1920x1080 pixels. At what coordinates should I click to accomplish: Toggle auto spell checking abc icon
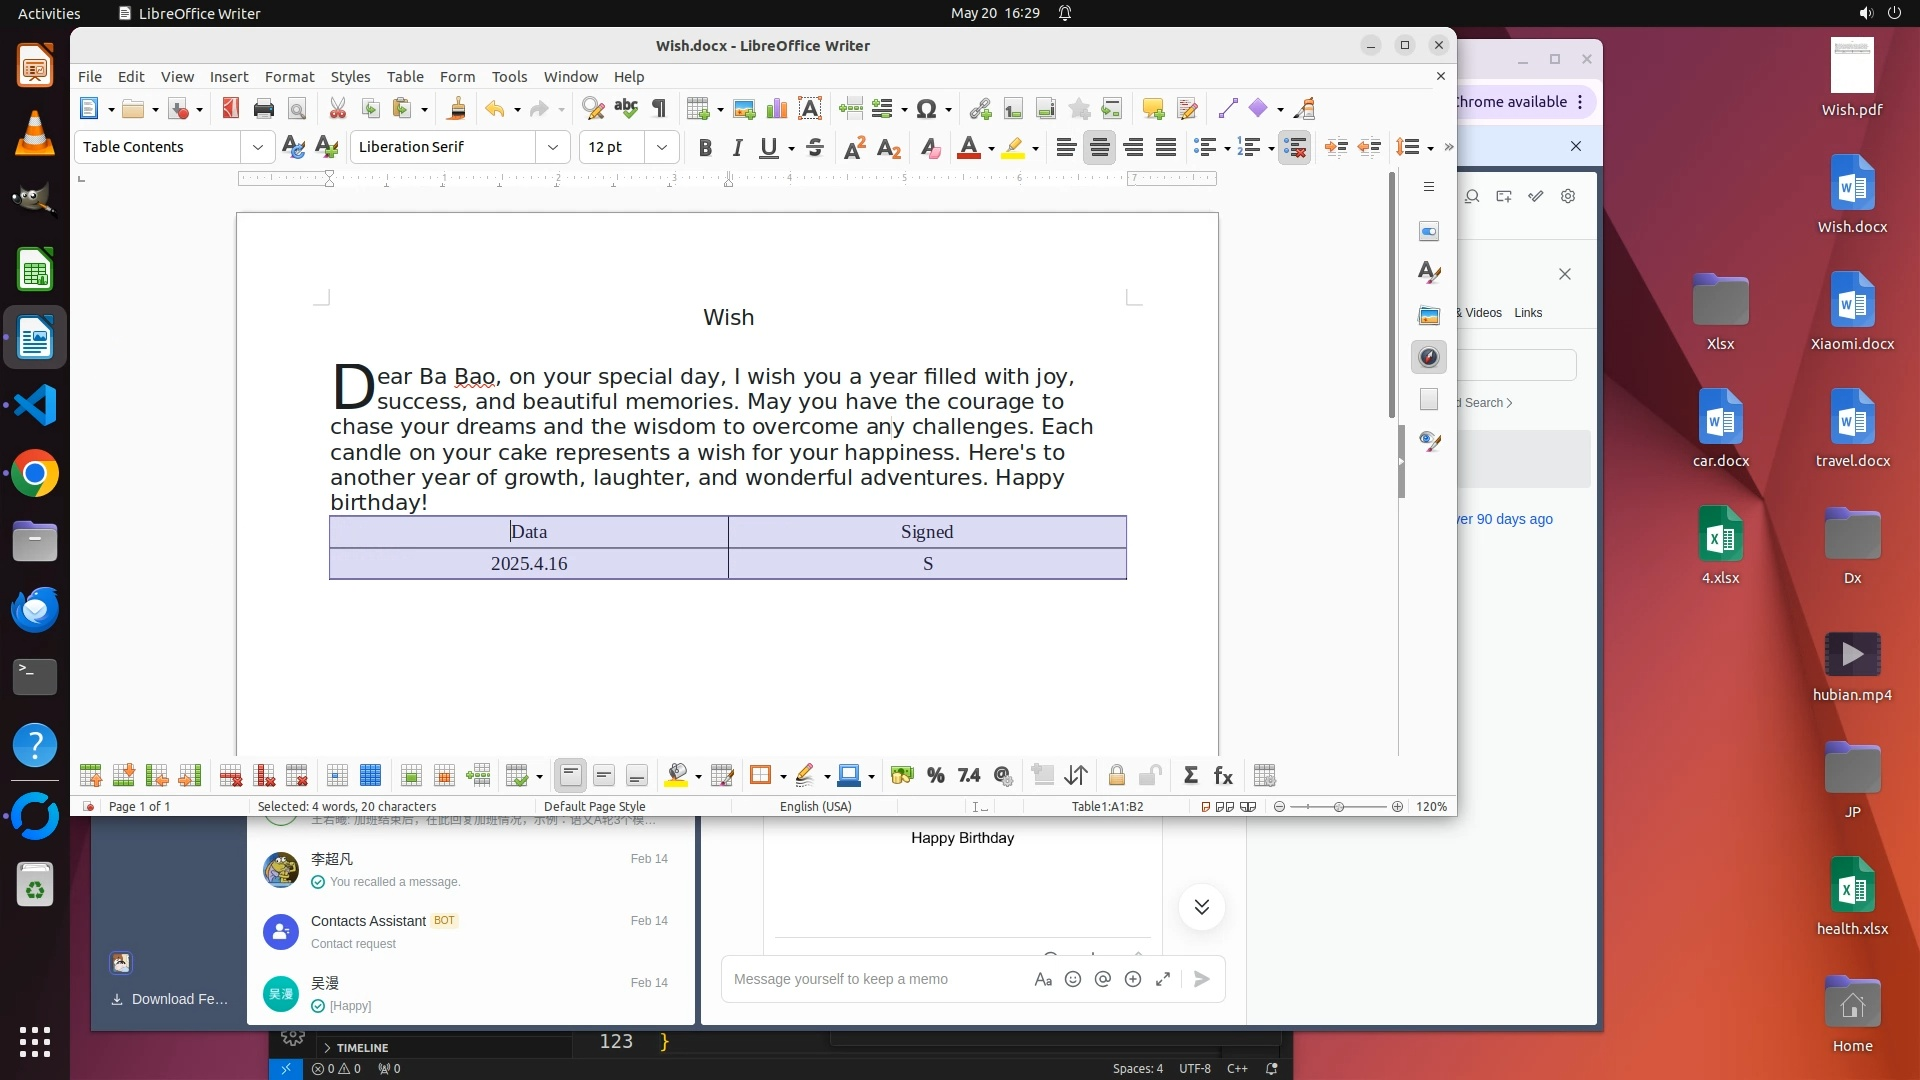(626, 108)
